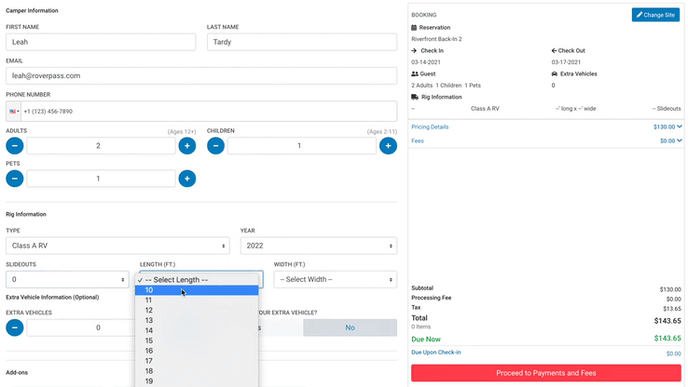Edit the Email field
This screenshot has width=688, height=387.
[201, 76]
